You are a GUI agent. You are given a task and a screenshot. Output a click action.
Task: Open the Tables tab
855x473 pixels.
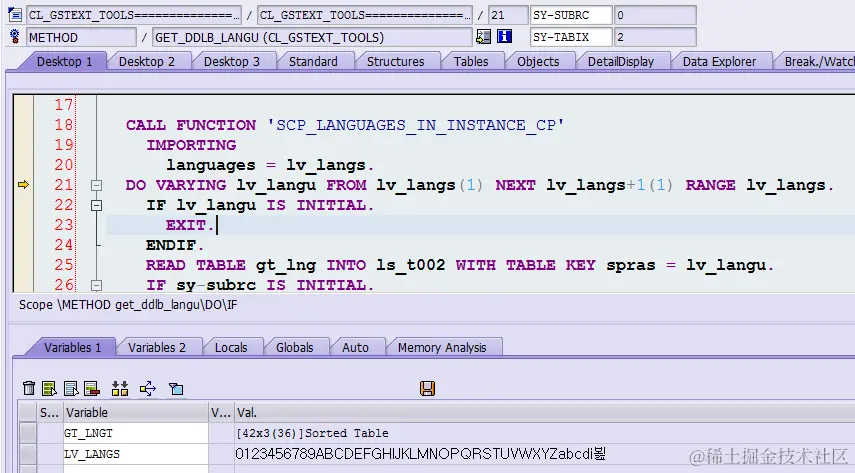pos(471,62)
